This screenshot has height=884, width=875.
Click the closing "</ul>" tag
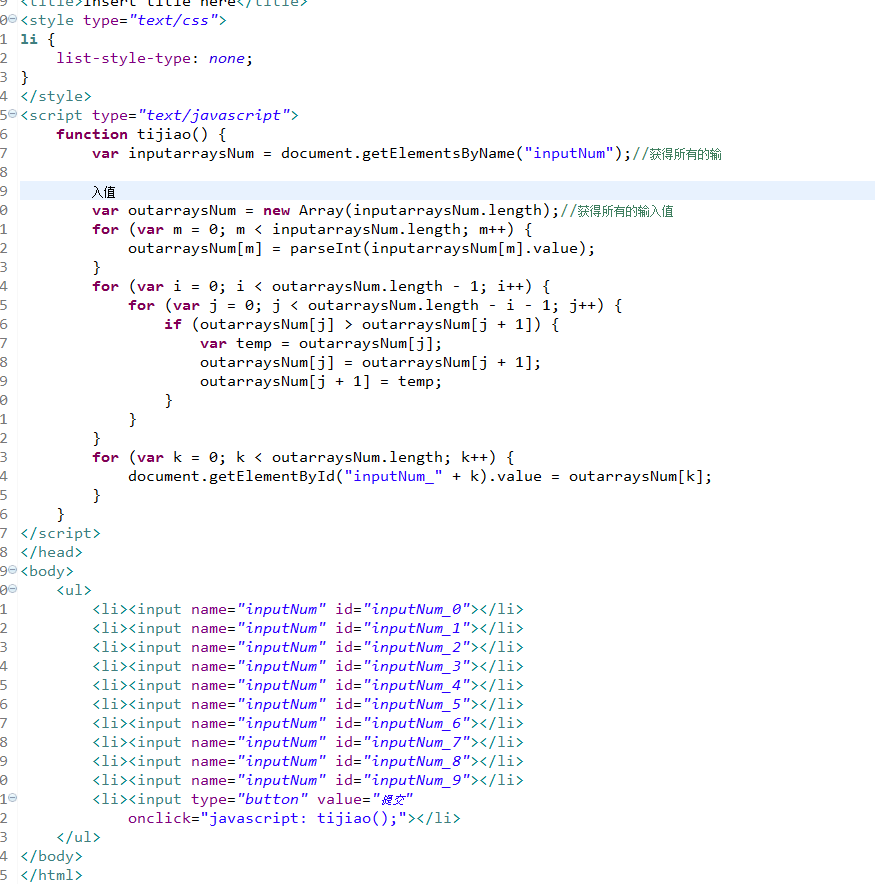pos(78,838)
